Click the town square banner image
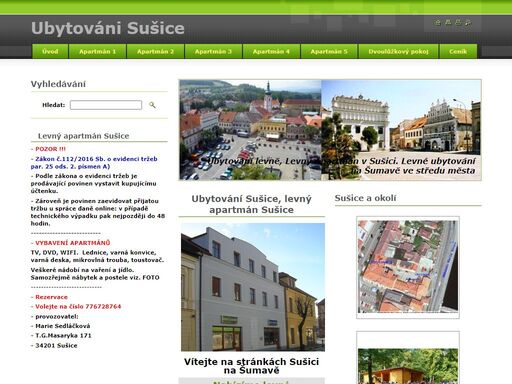This screenshot has height=384, width=512. click(330, 130)
